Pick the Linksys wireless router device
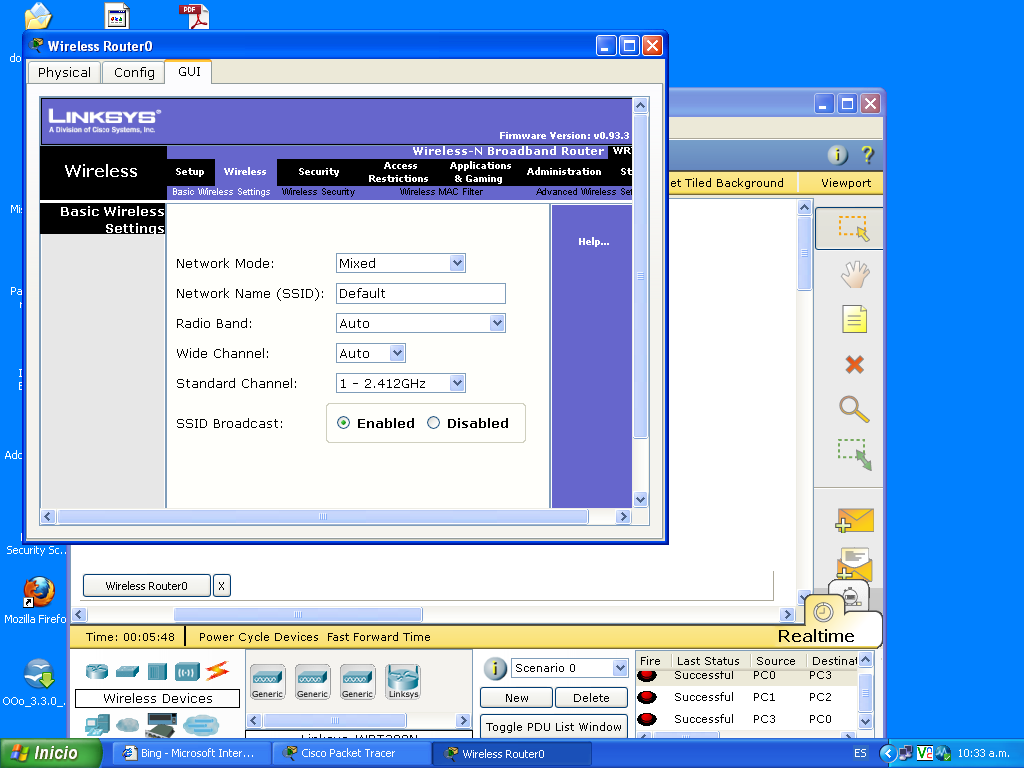1024x768 pixels. tap(403, 682)
